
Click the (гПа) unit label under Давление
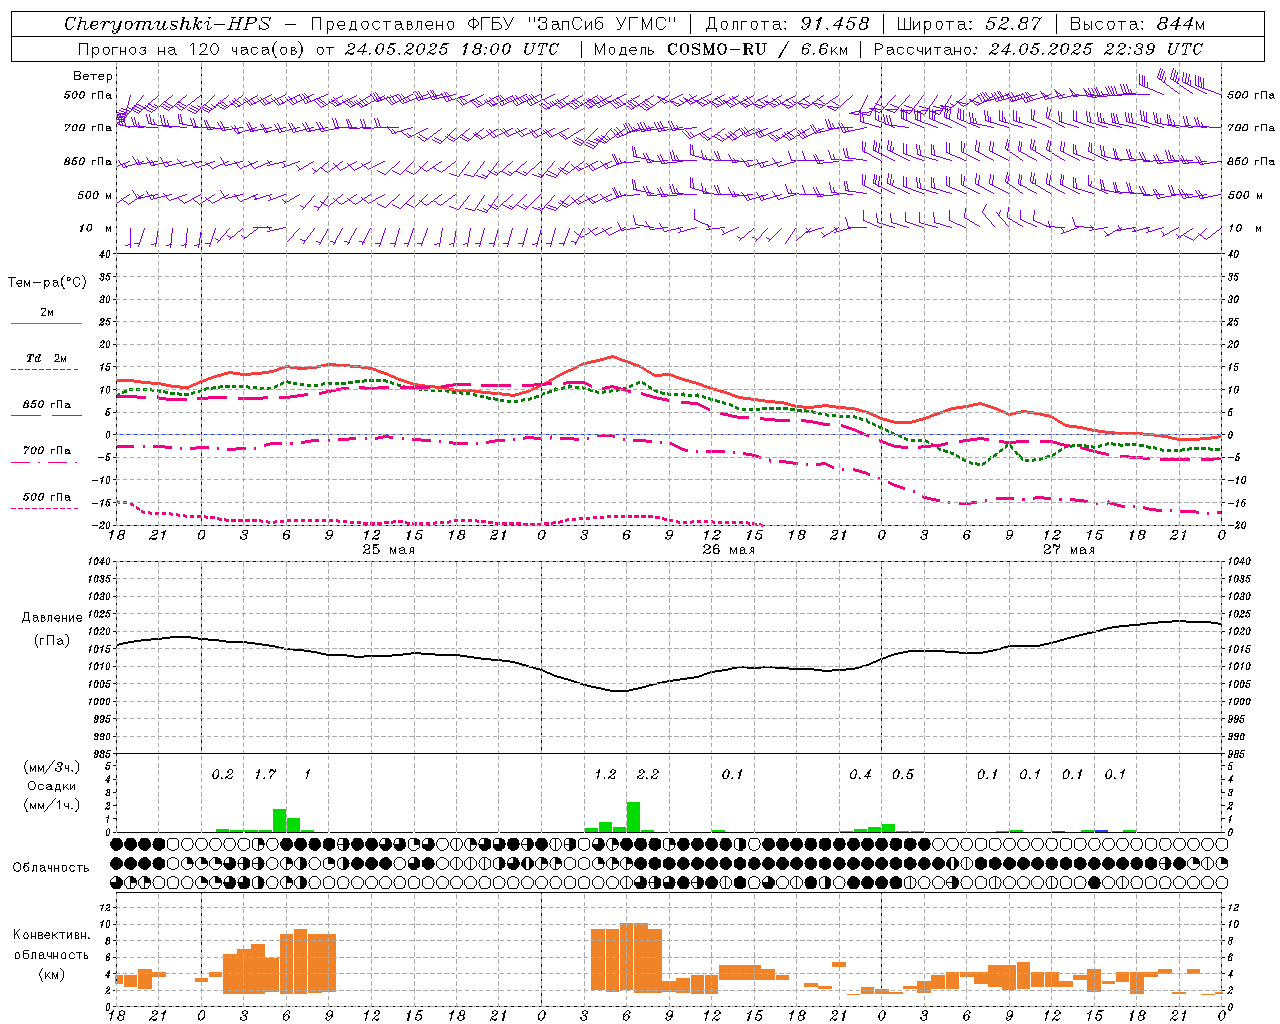52,640
